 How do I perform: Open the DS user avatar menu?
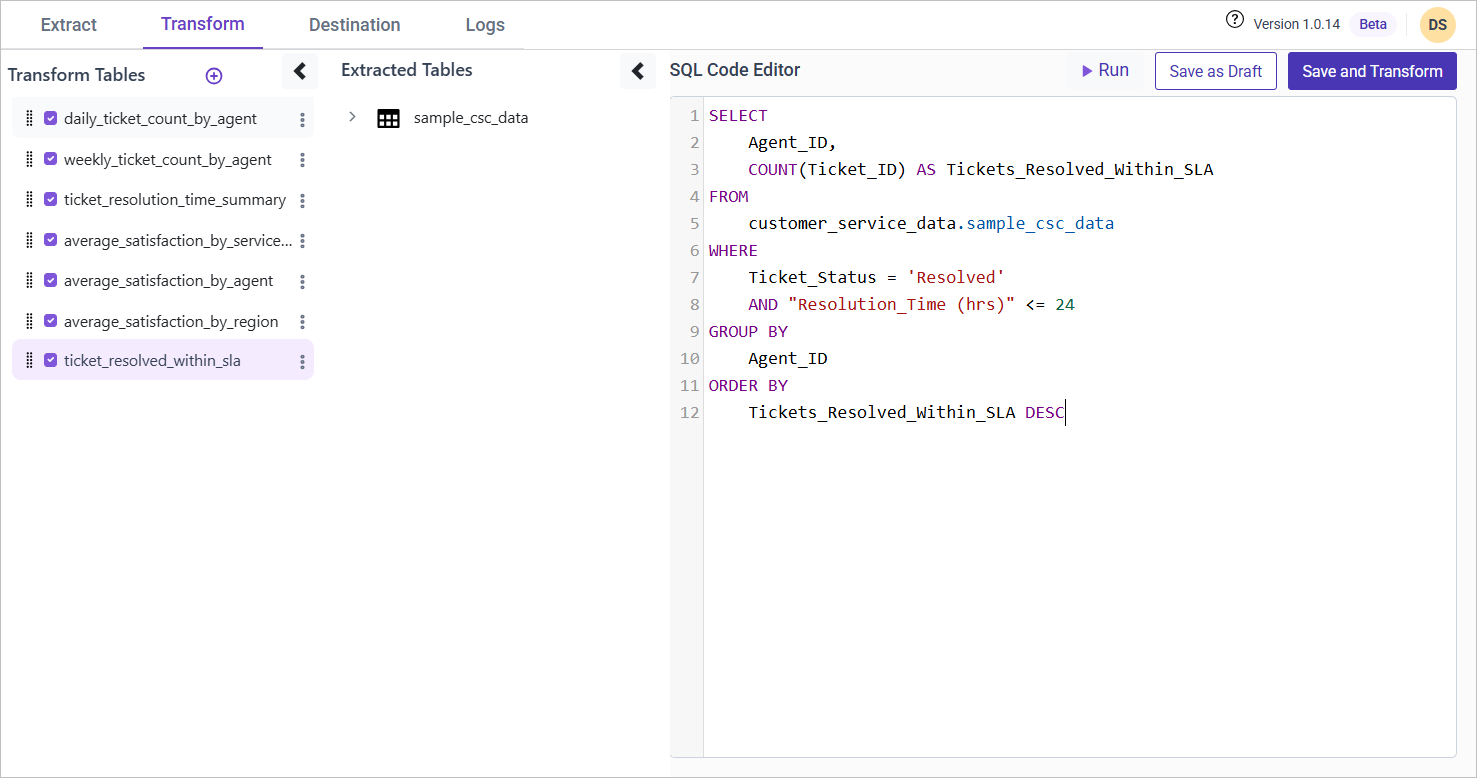(x=1437, y=25)
